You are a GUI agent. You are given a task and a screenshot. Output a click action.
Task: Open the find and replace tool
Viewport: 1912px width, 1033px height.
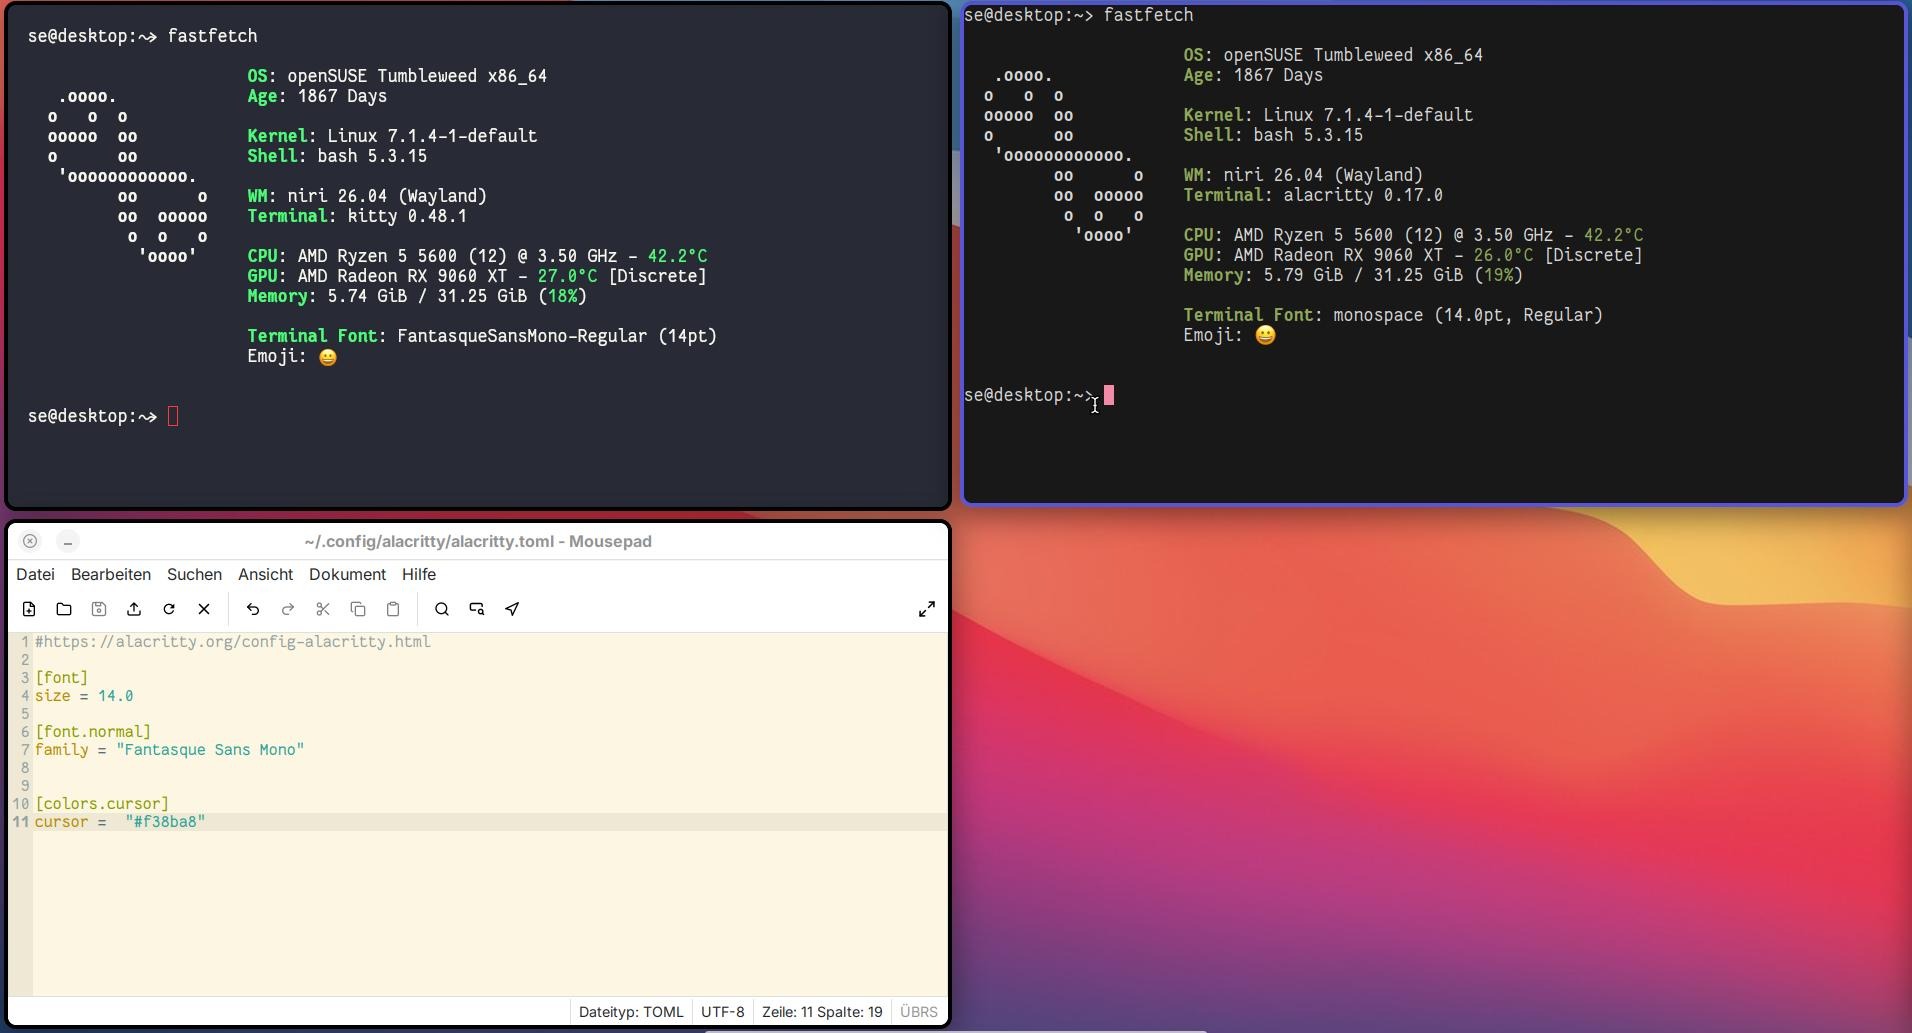[477, 609]
